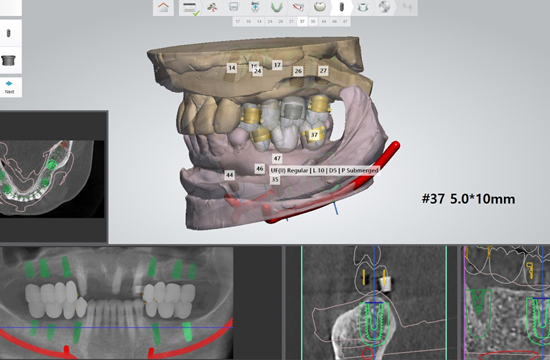The width and height of the screenshot is (550, 360).
Task: Click the red nerve circle marker in cross-section view
Action: (x=367, y=354)
